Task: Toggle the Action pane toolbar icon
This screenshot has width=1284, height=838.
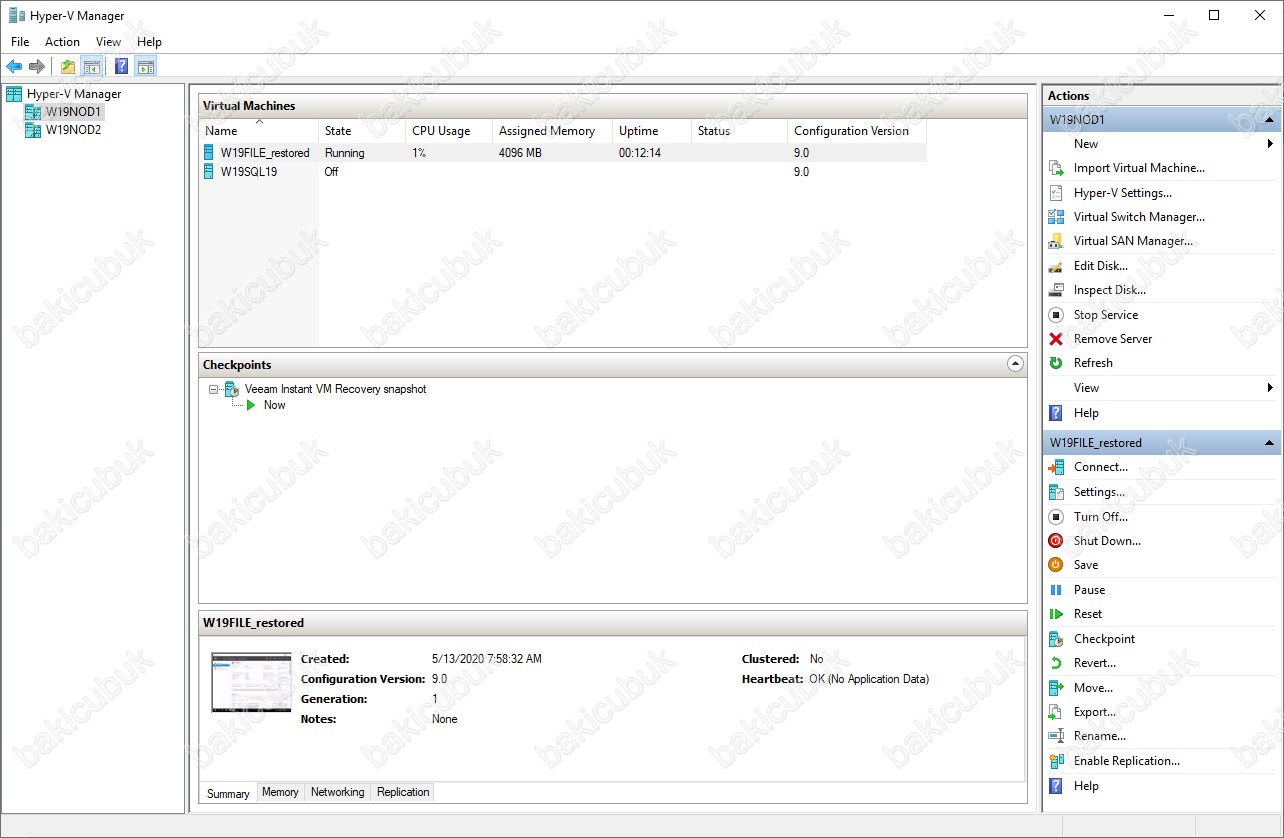Action: (146, 67)
